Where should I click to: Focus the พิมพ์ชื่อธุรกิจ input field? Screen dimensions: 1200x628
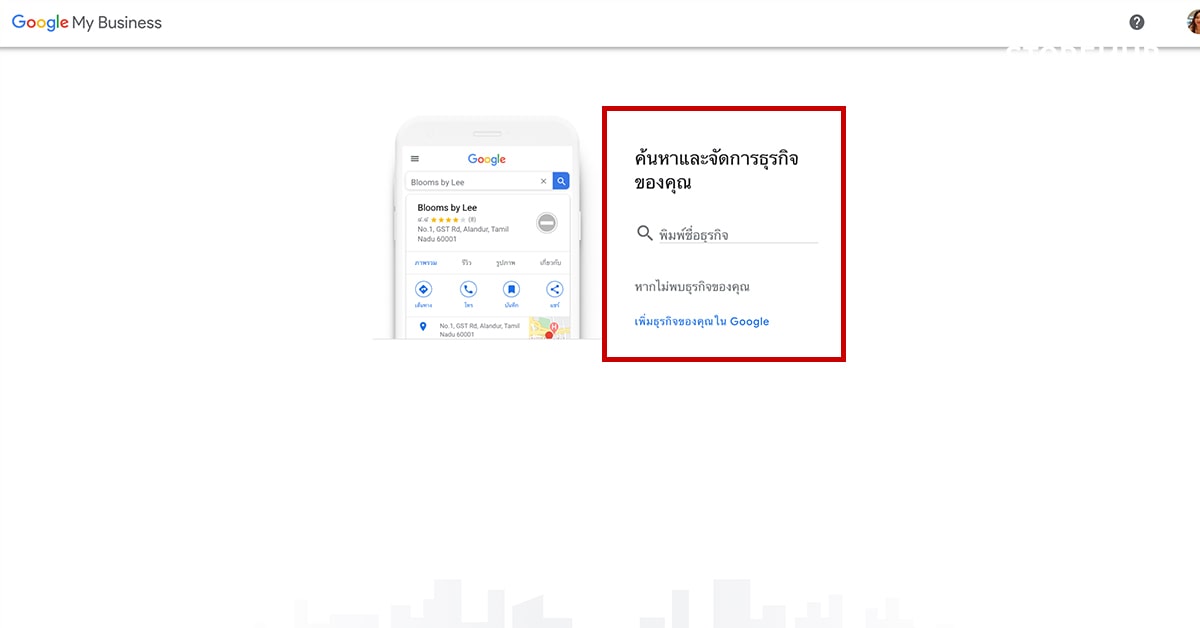(x=737, y=235)
